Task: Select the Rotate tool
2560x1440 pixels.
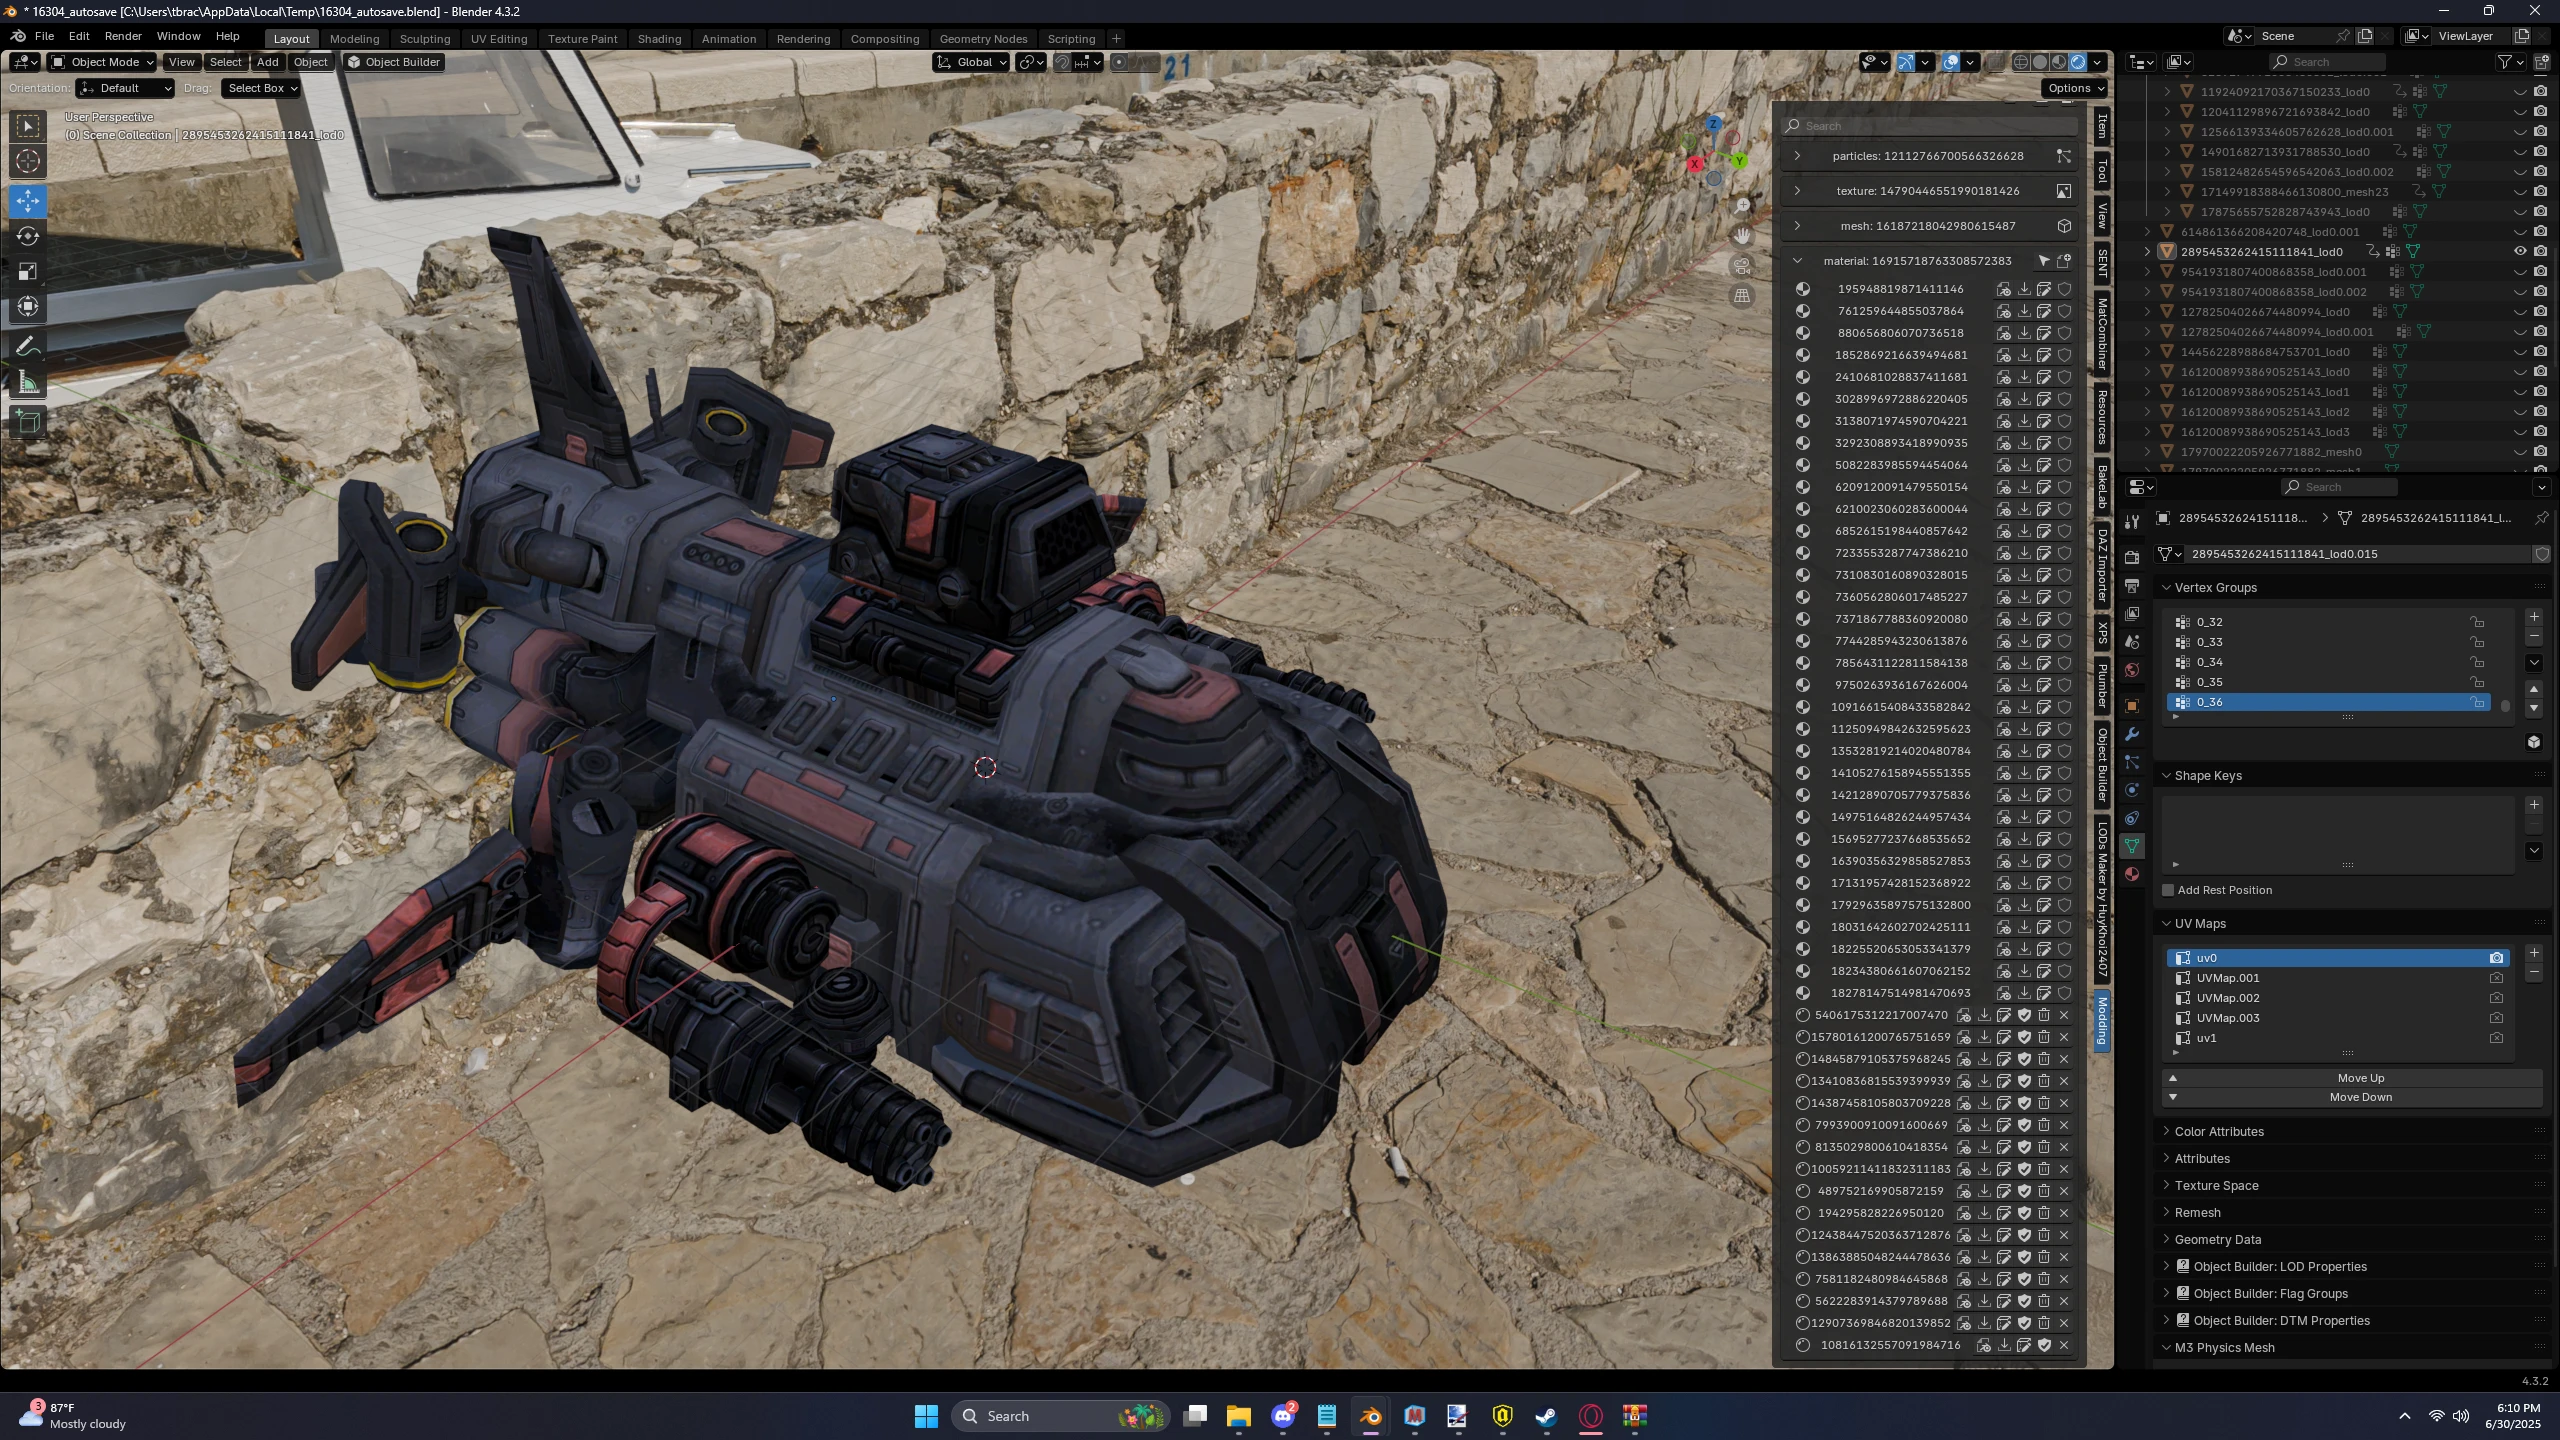Action: coord(28,236)
